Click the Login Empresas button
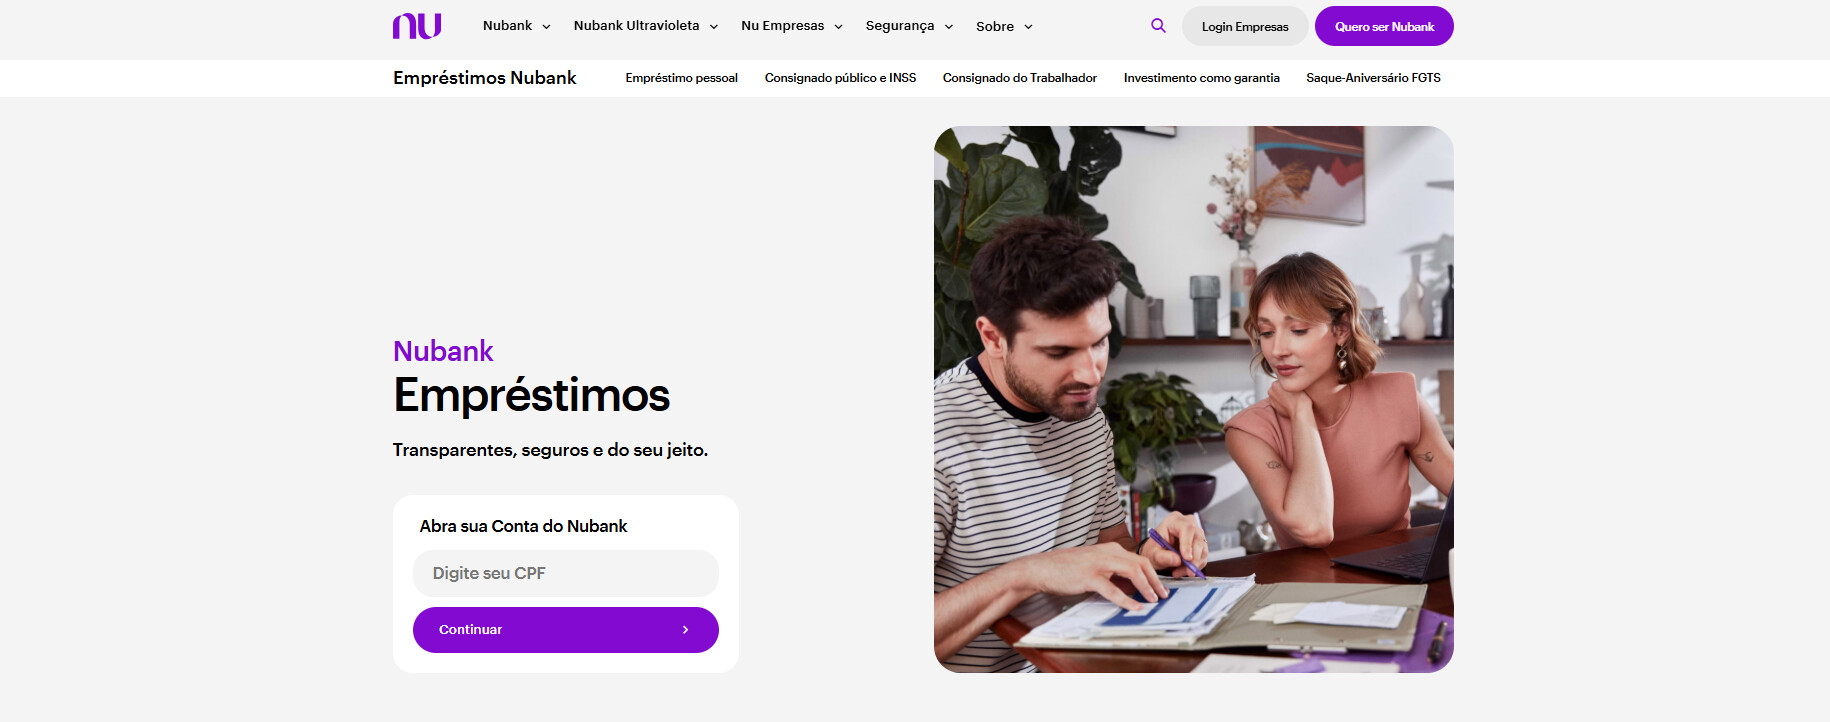Image resolution: width=1830 pixels, height=722 pixels. click(x=1245, y=26)
